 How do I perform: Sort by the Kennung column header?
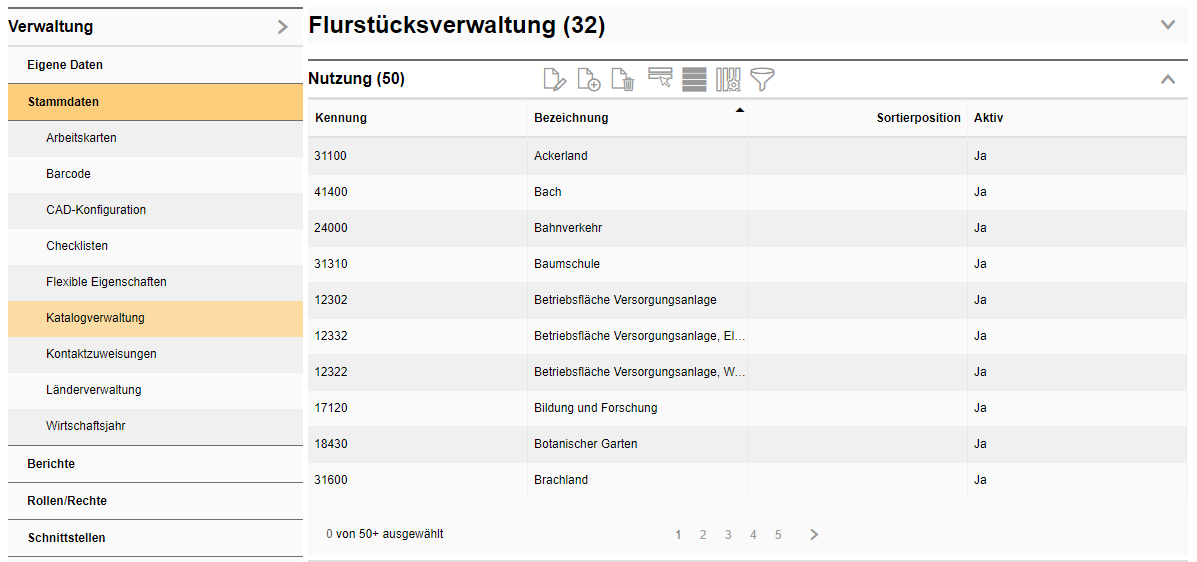click(341, 118)
